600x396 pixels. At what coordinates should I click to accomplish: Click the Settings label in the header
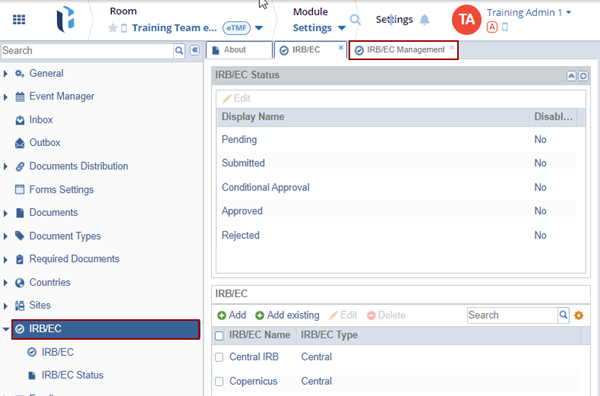pyautogui.click(x=394, y=20)
